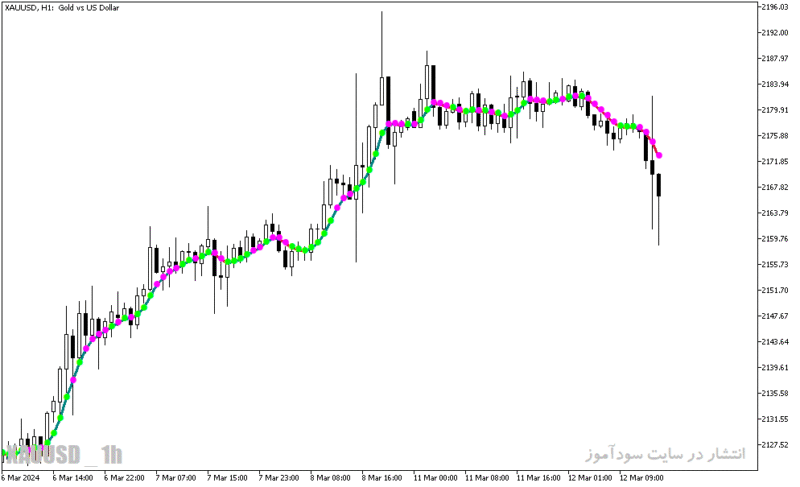The height and width of the screenshot is (487, 800).
Task: Select the 8 Mar 16:00 time label
Action: pyautogui.click(x=382, y=478)
